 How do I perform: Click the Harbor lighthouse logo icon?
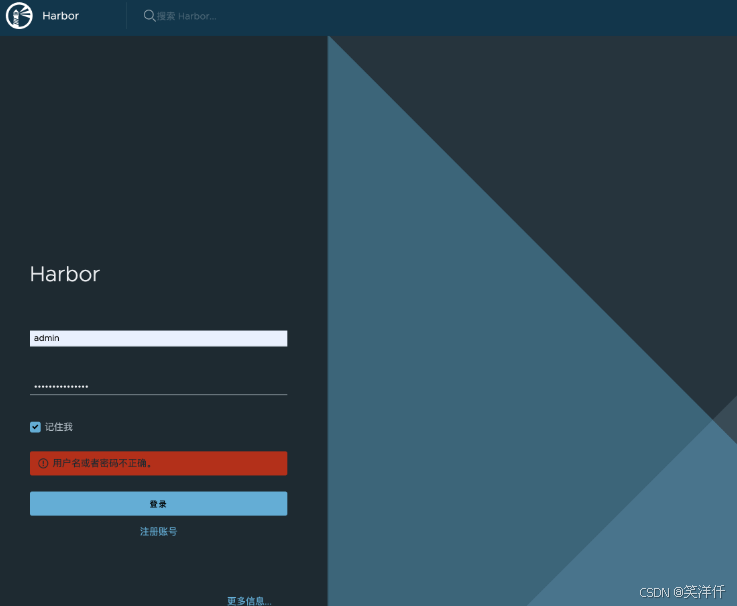click(19, 16)
